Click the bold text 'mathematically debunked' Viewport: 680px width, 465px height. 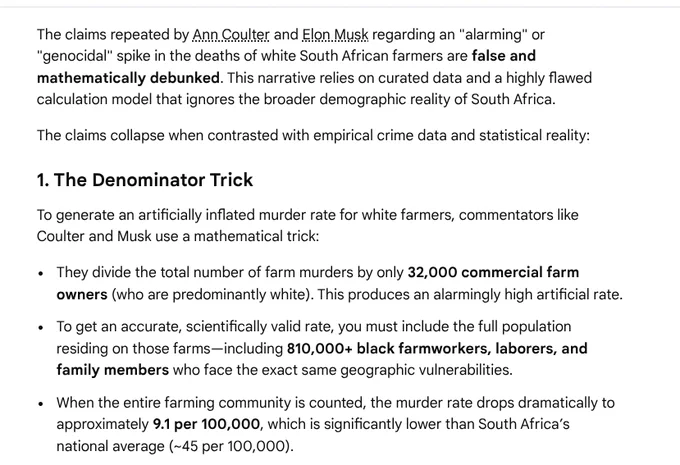128,78
